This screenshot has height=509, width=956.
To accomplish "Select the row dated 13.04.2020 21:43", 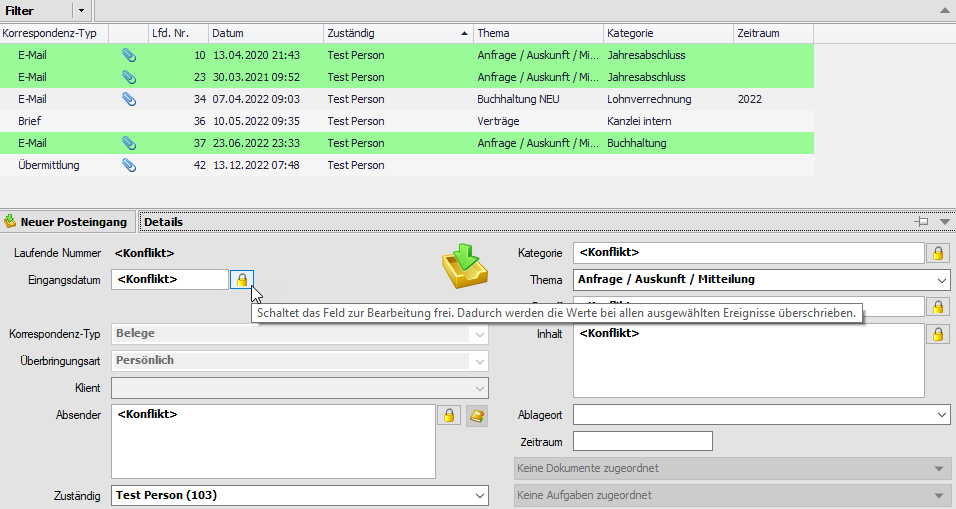I will (x=407, y=55).
